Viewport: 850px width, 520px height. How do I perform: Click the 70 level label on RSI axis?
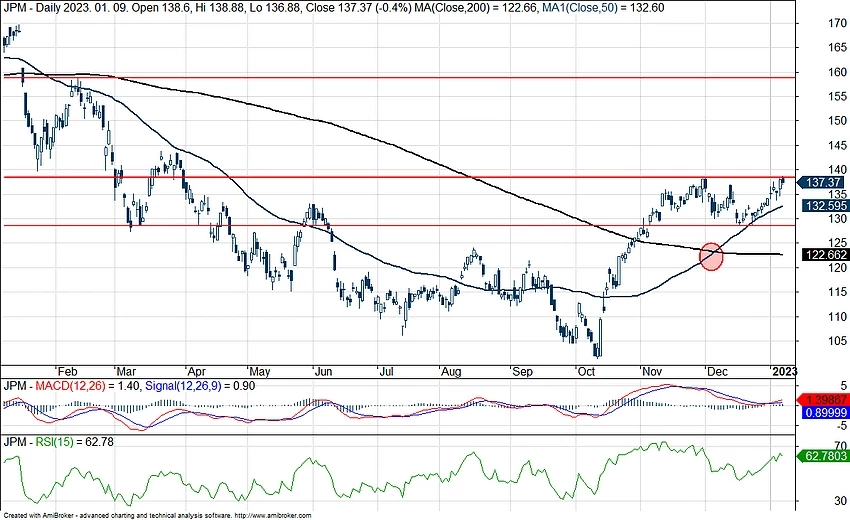pyautogui.click(x=840, y=446)
